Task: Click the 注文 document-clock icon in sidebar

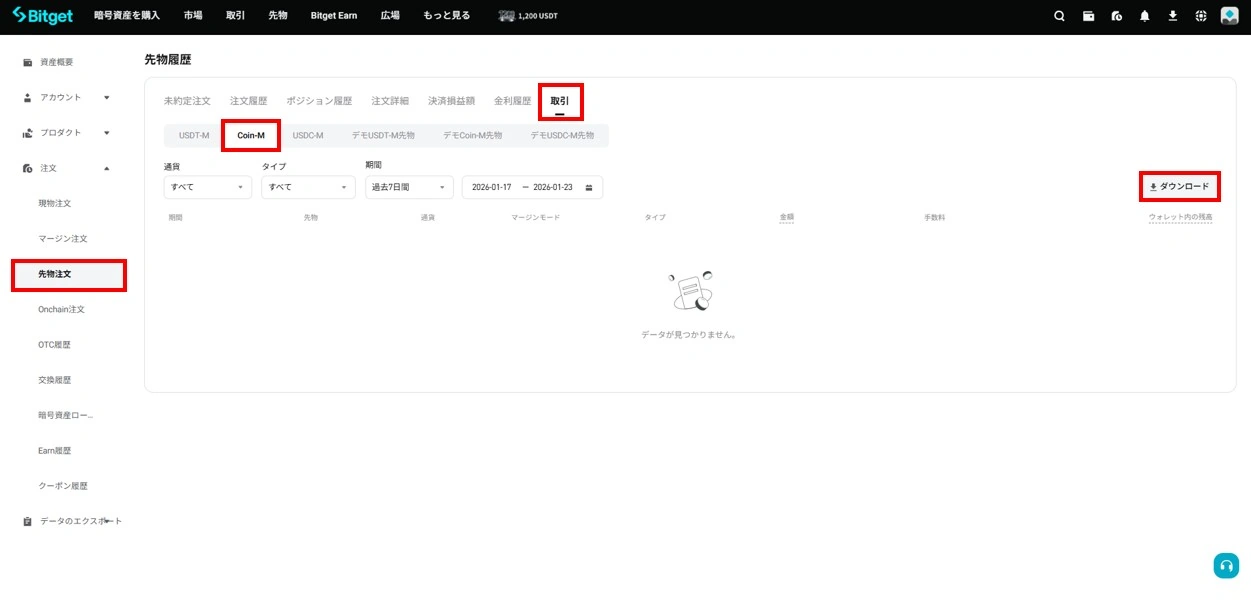Action: 28,168
